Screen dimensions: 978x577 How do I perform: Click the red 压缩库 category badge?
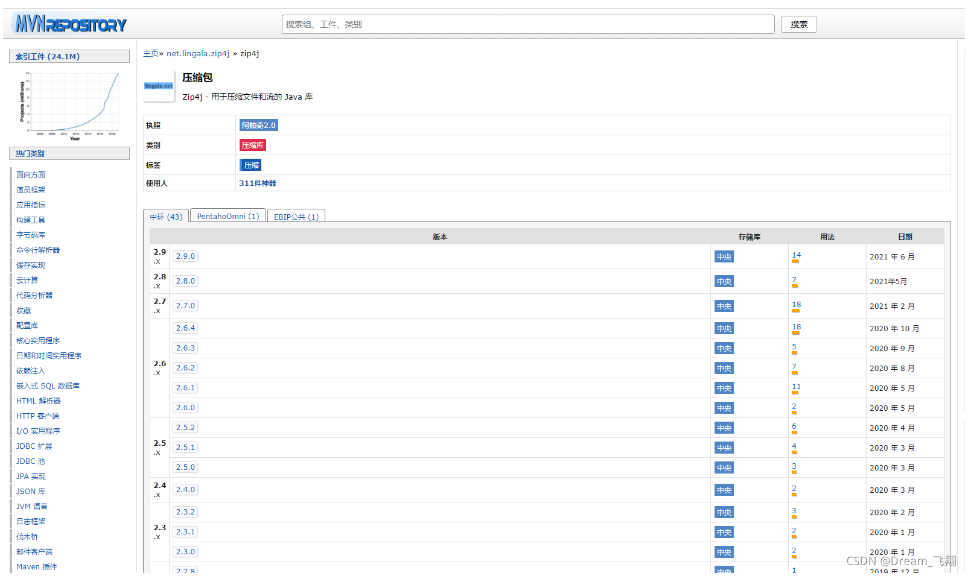click(253, 145)
